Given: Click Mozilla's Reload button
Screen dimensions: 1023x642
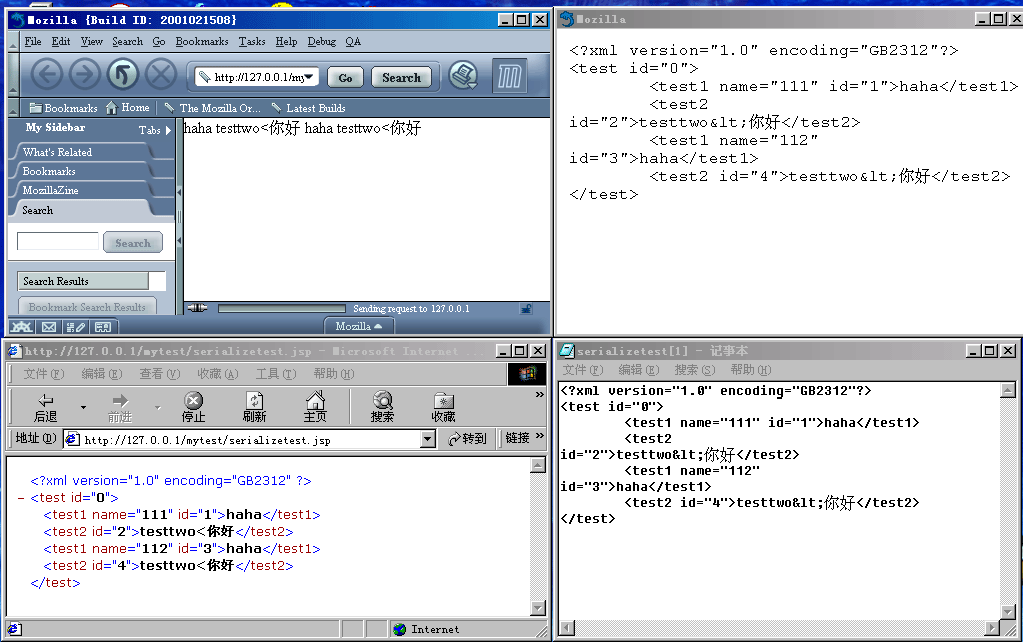Looking at the screenshot, I should click(123, 74).
